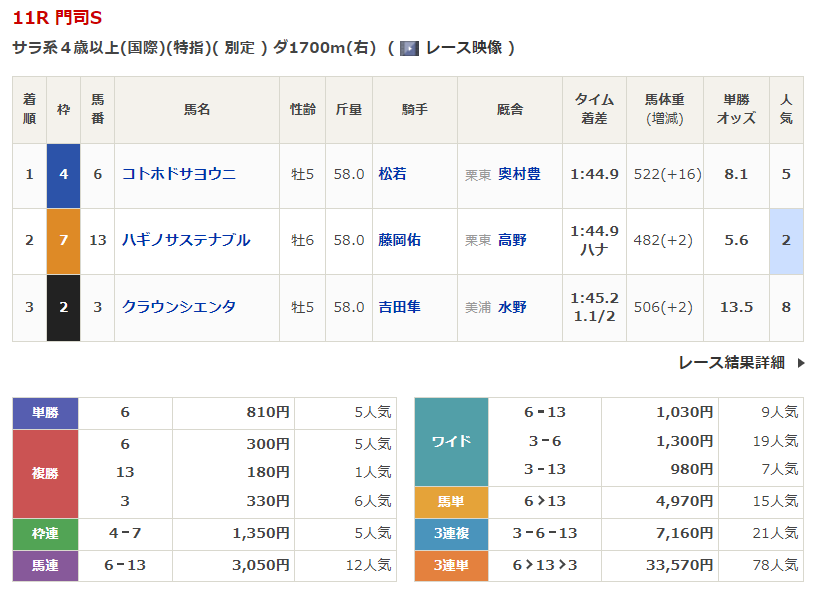Viewport: 817px width, 593px height.
Task: Open trainer 水野 page
Action: [x=512, y=307]
